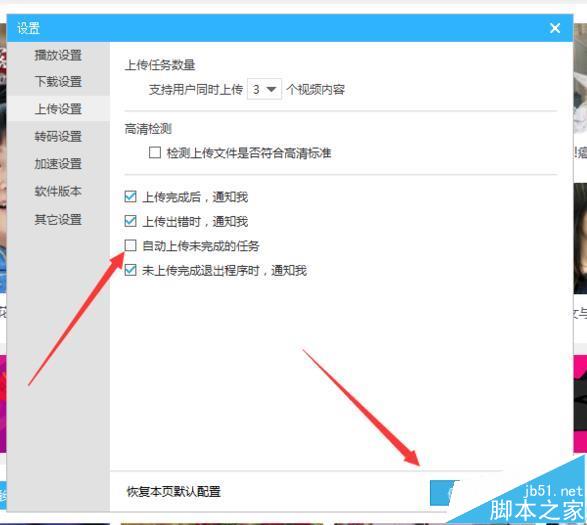Close the 设置 dialog
The width and height of the screenshot is (587, 525).
coord(555,28)
